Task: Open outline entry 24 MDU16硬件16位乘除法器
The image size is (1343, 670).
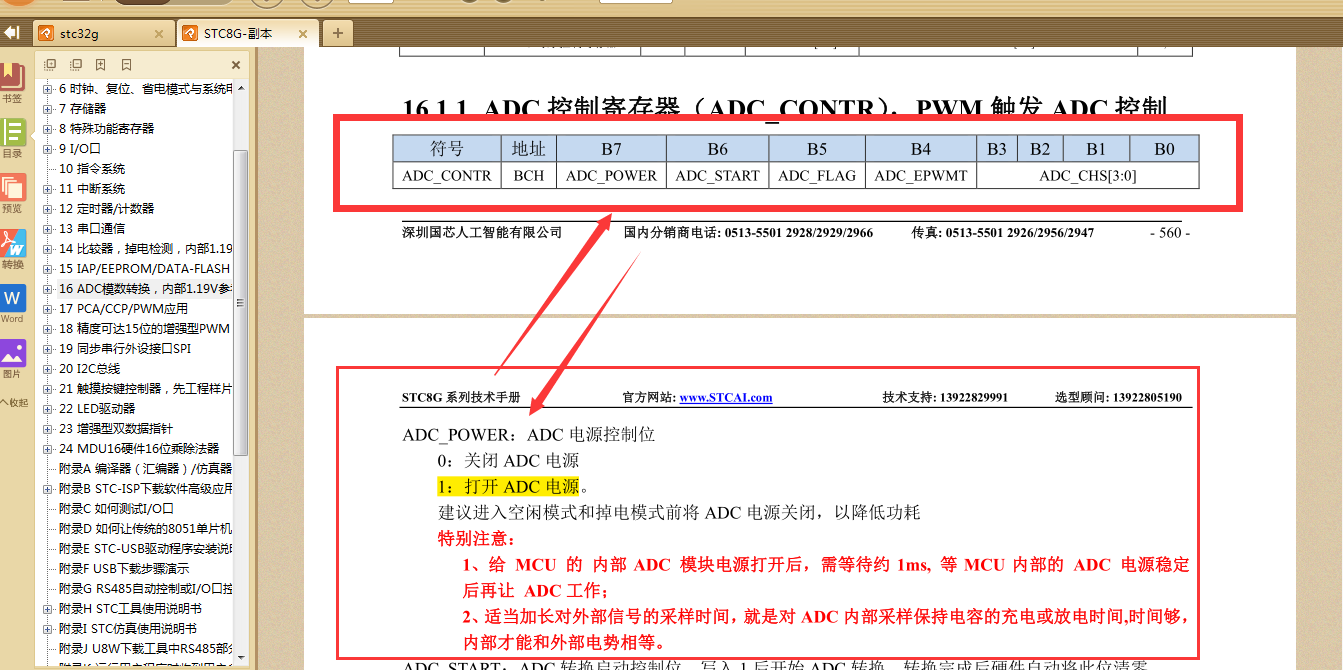Action: (139, 449)
